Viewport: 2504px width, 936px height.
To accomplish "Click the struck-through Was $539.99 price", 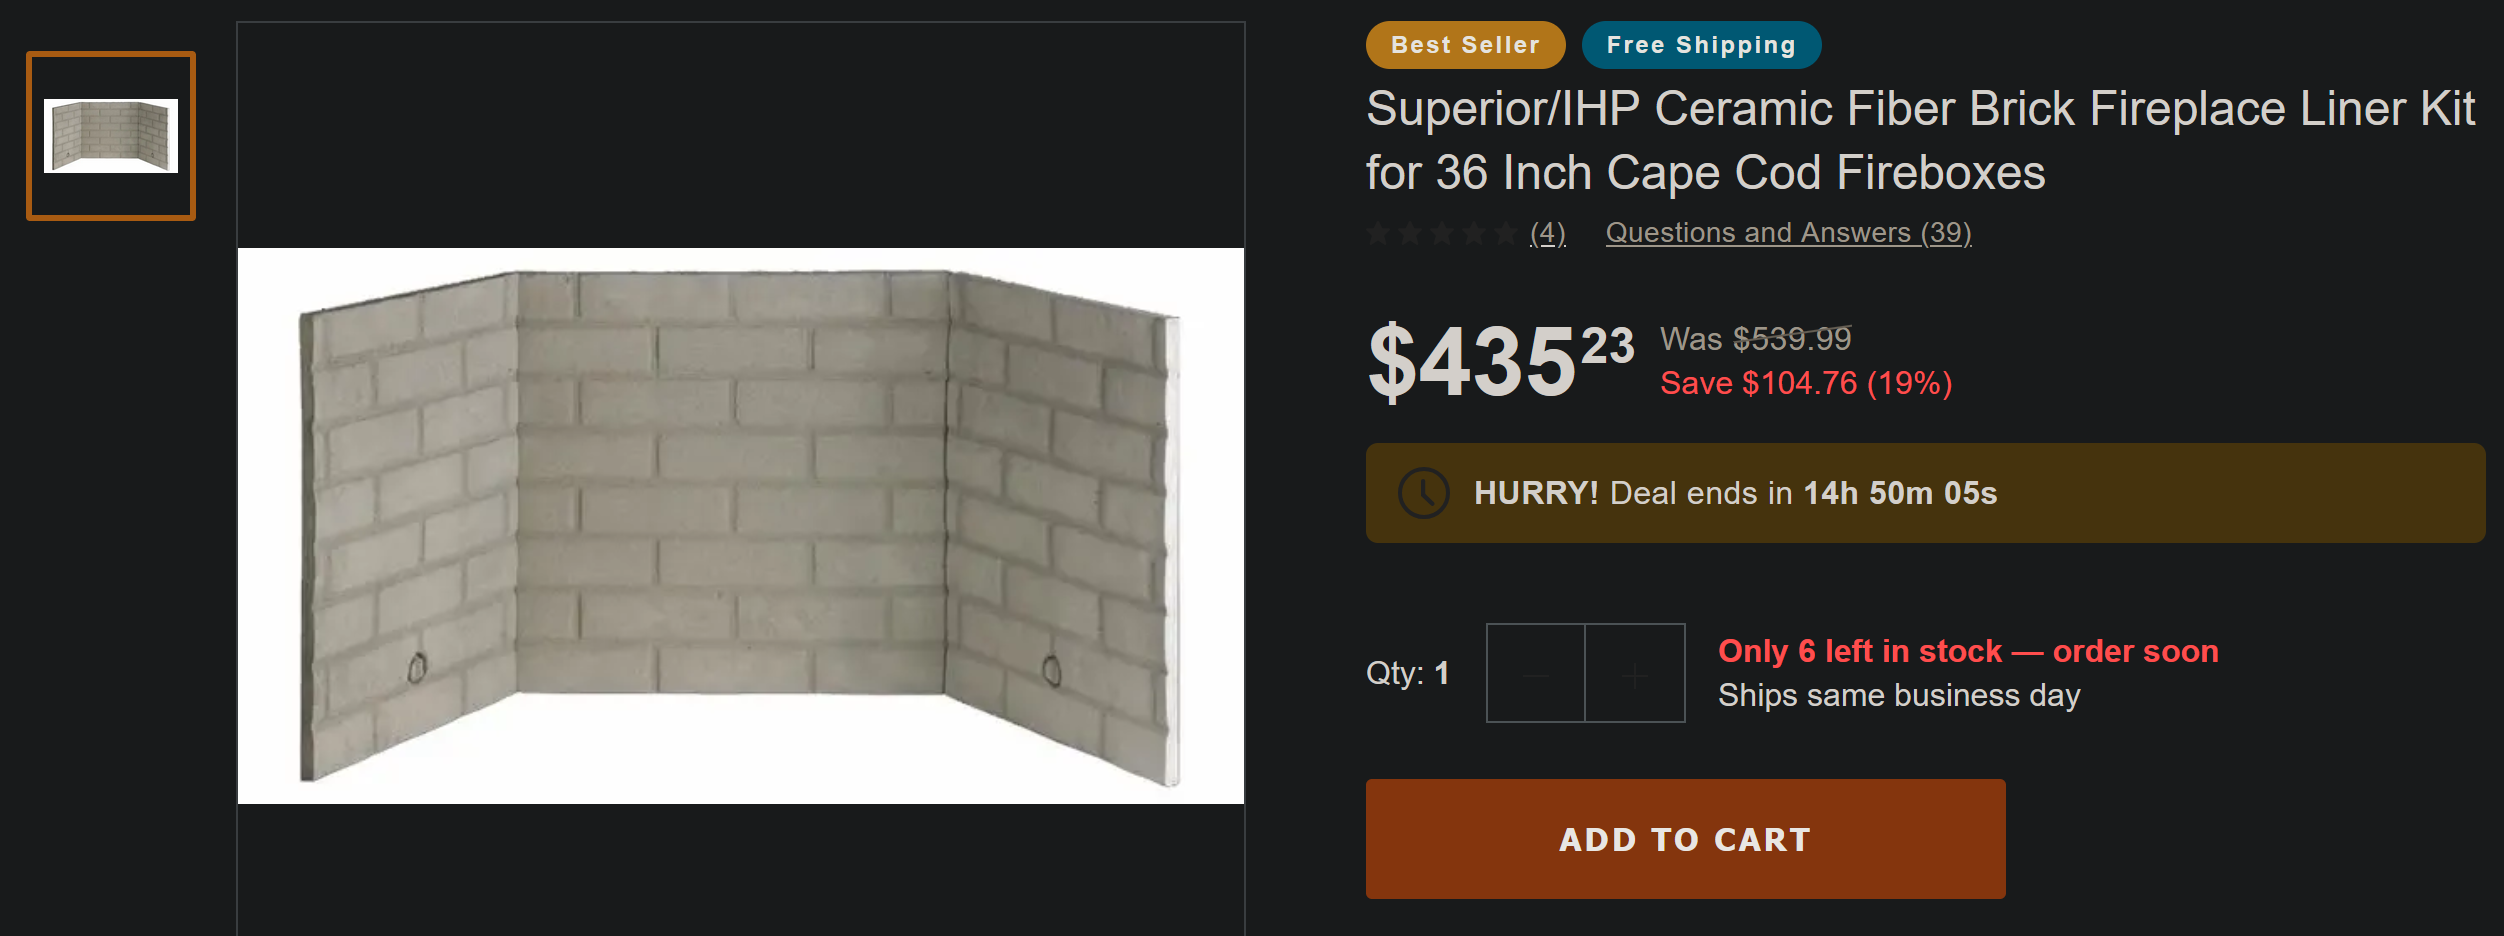I will click(x=1755, y=339).
